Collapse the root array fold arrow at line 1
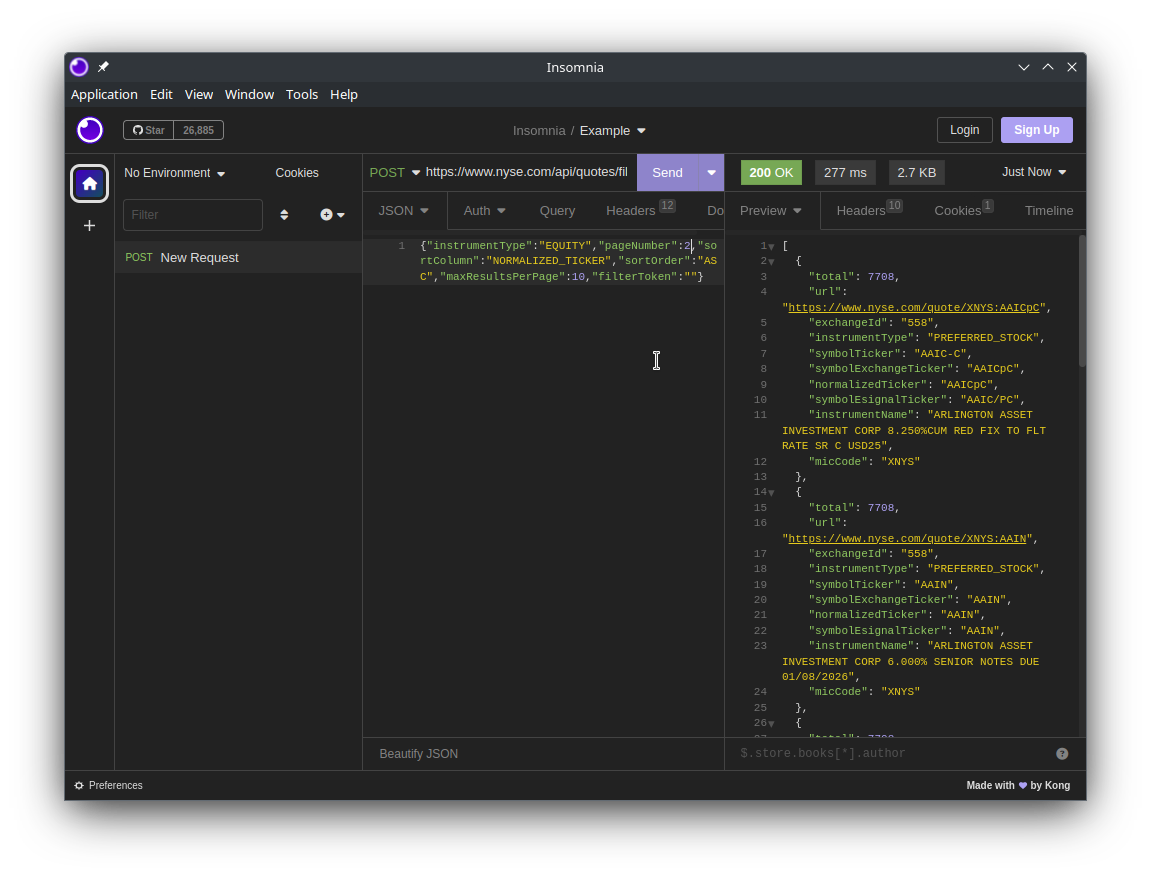This screenshot has width=1151, height=877. point(771,247)
